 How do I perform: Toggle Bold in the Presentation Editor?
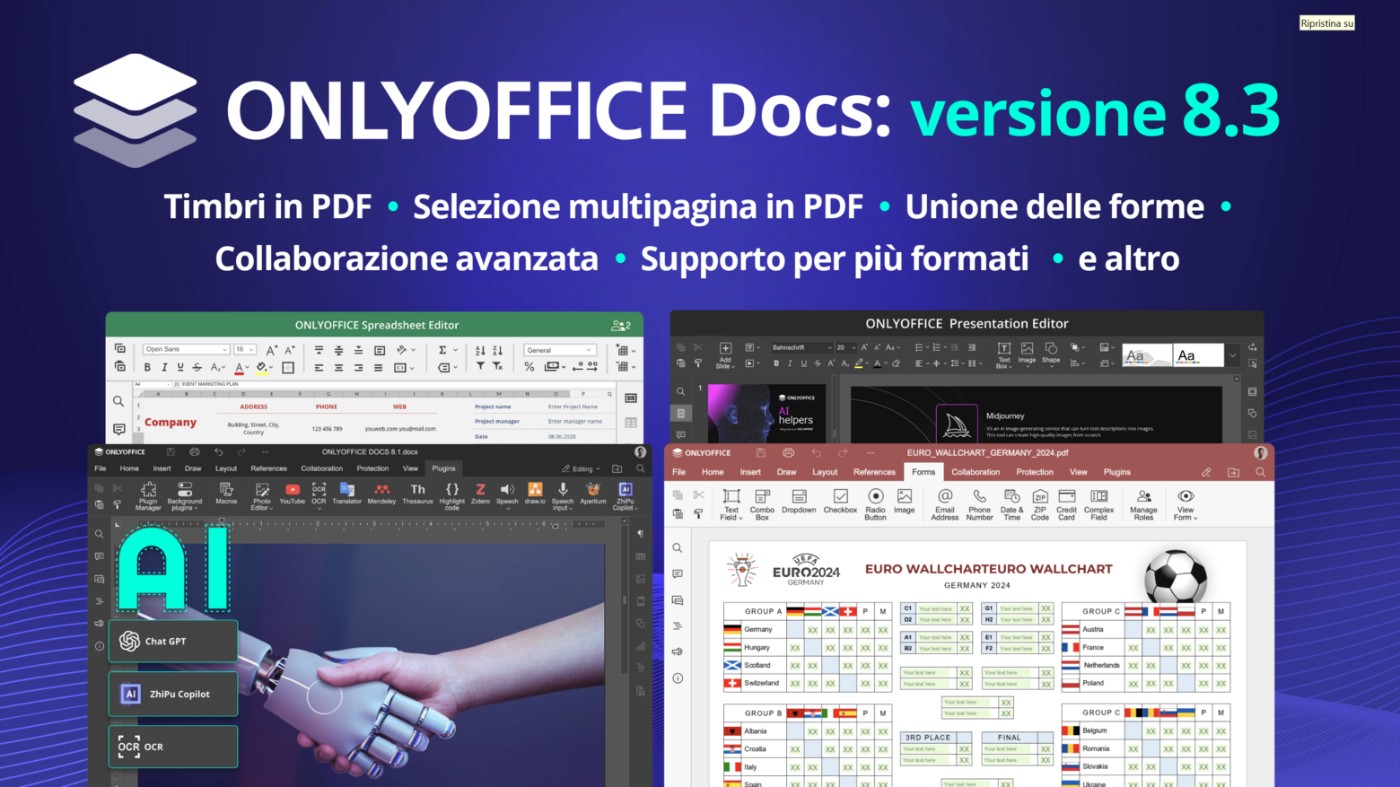[x=776, y=364]
